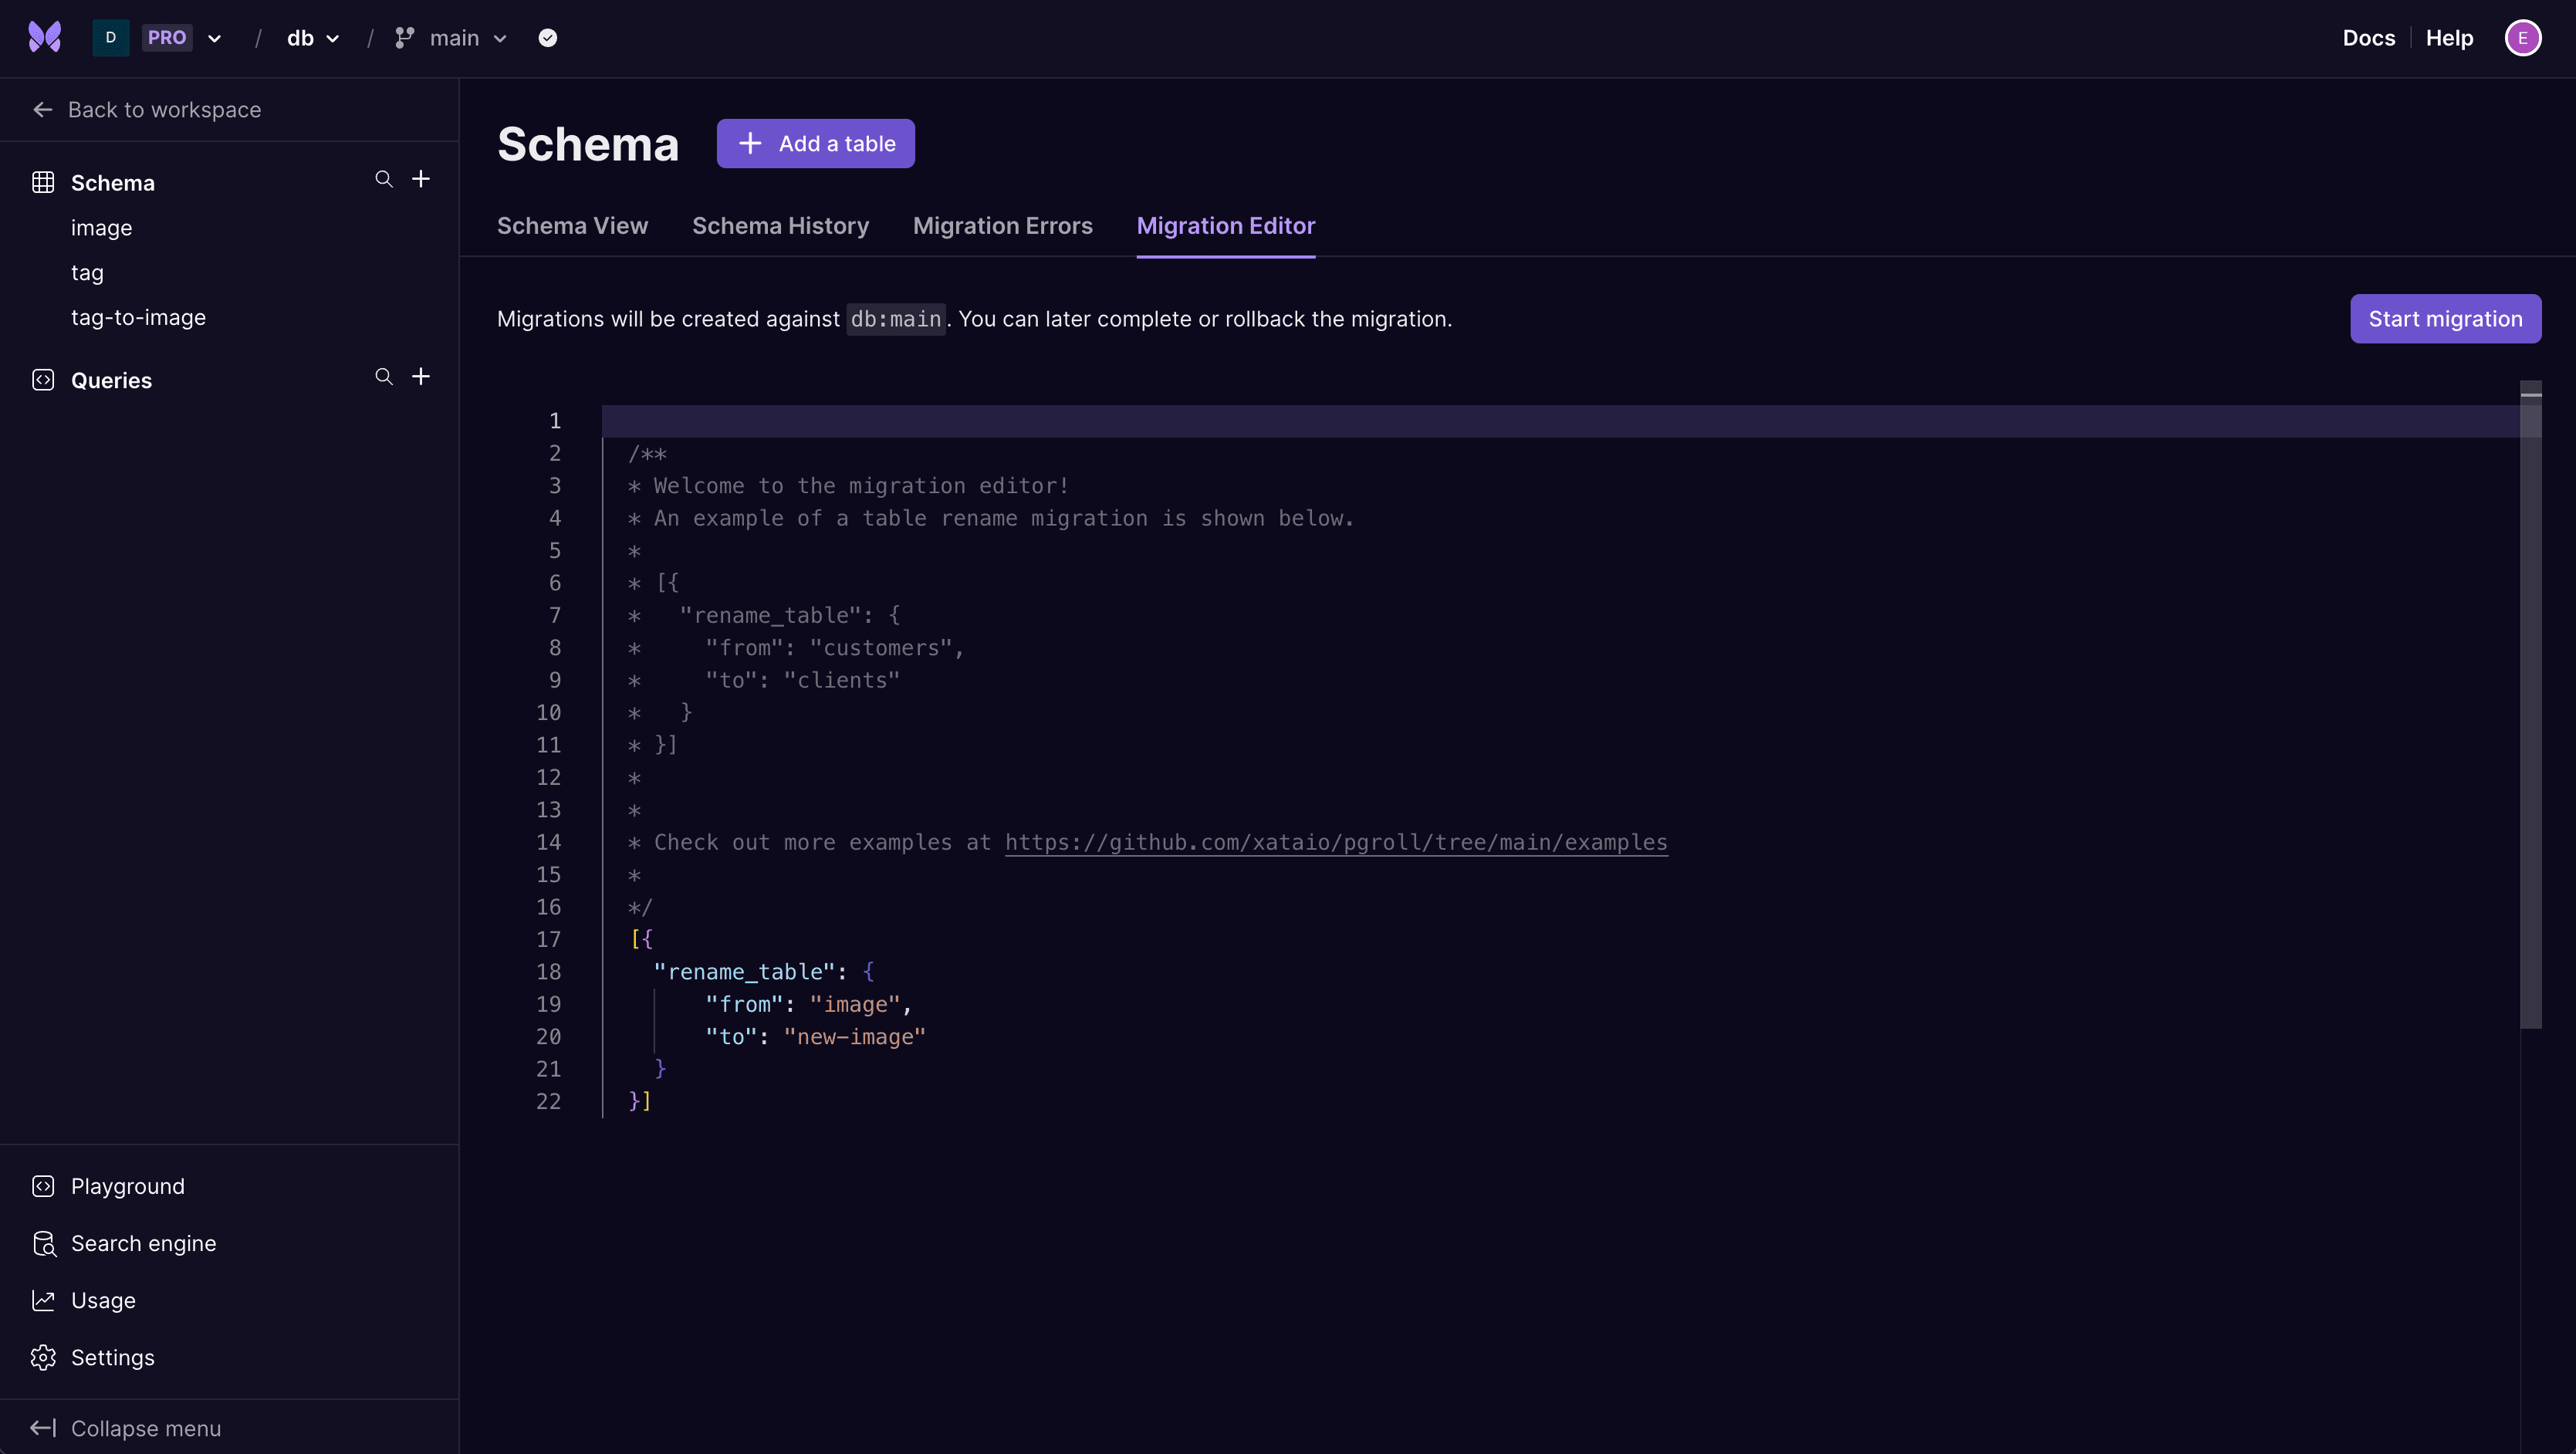Click the "new-image" value on line 20

[854, 1037]
